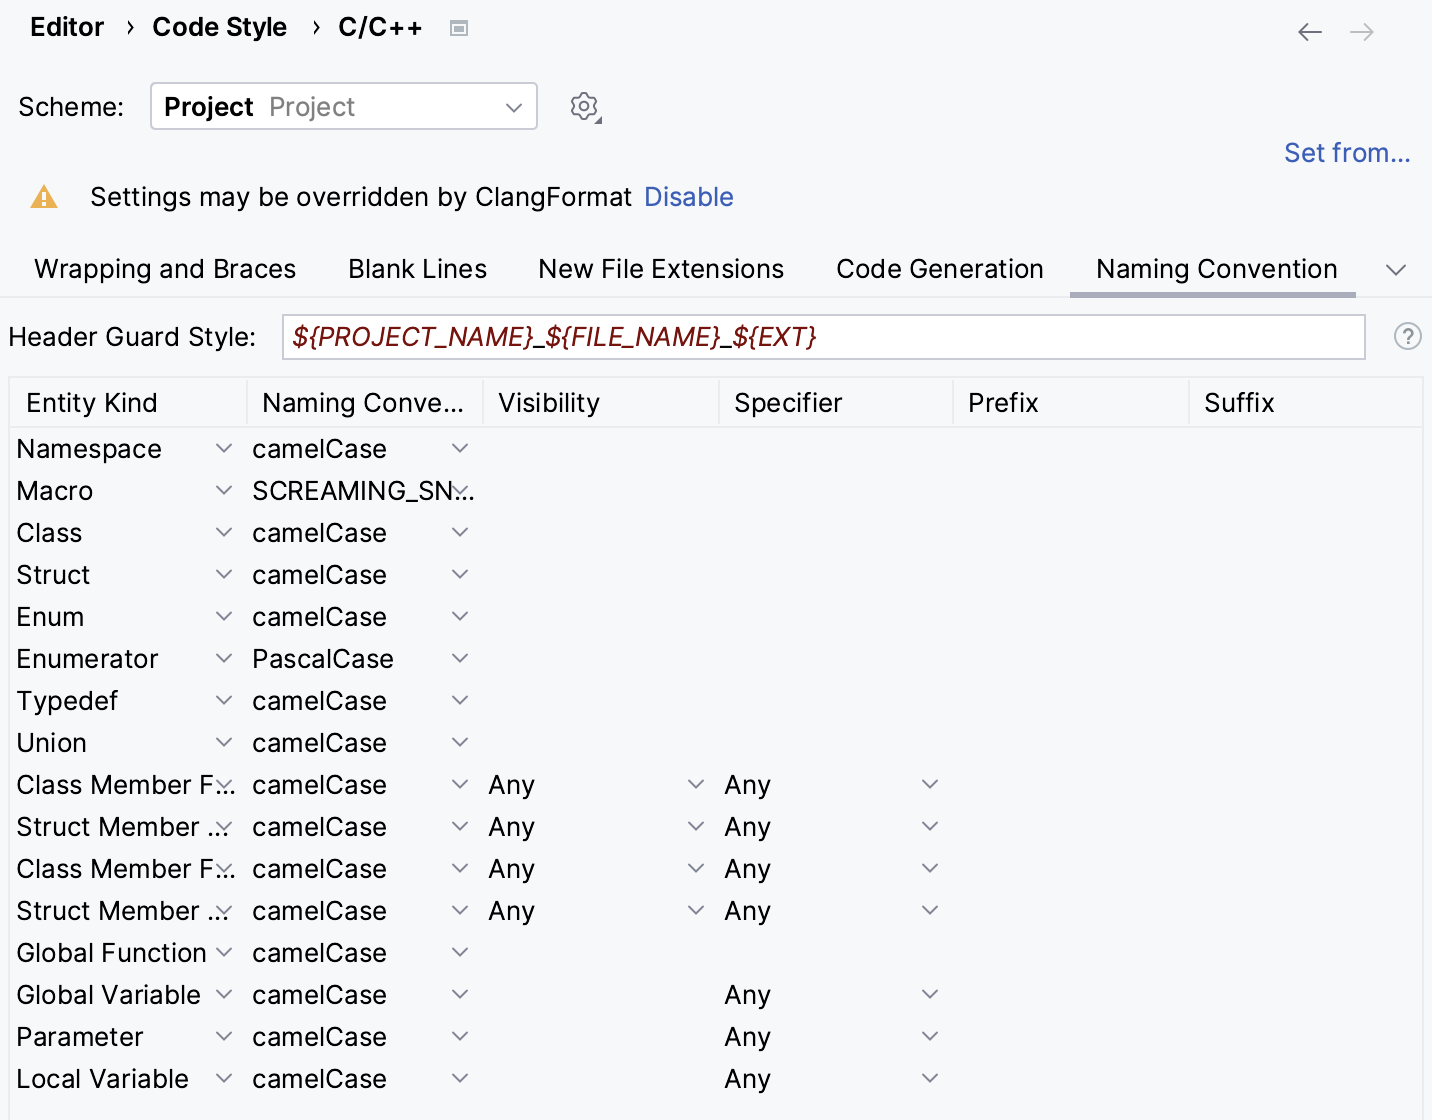Open the scheme settings gear icon
The width and height of the screenshot is (1432, 1120).
point(584,106)
